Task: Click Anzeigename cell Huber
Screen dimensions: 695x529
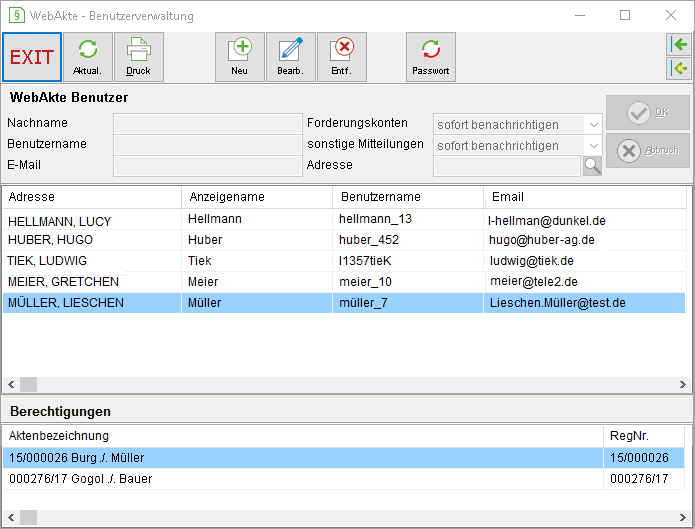Action: point(205,240)
